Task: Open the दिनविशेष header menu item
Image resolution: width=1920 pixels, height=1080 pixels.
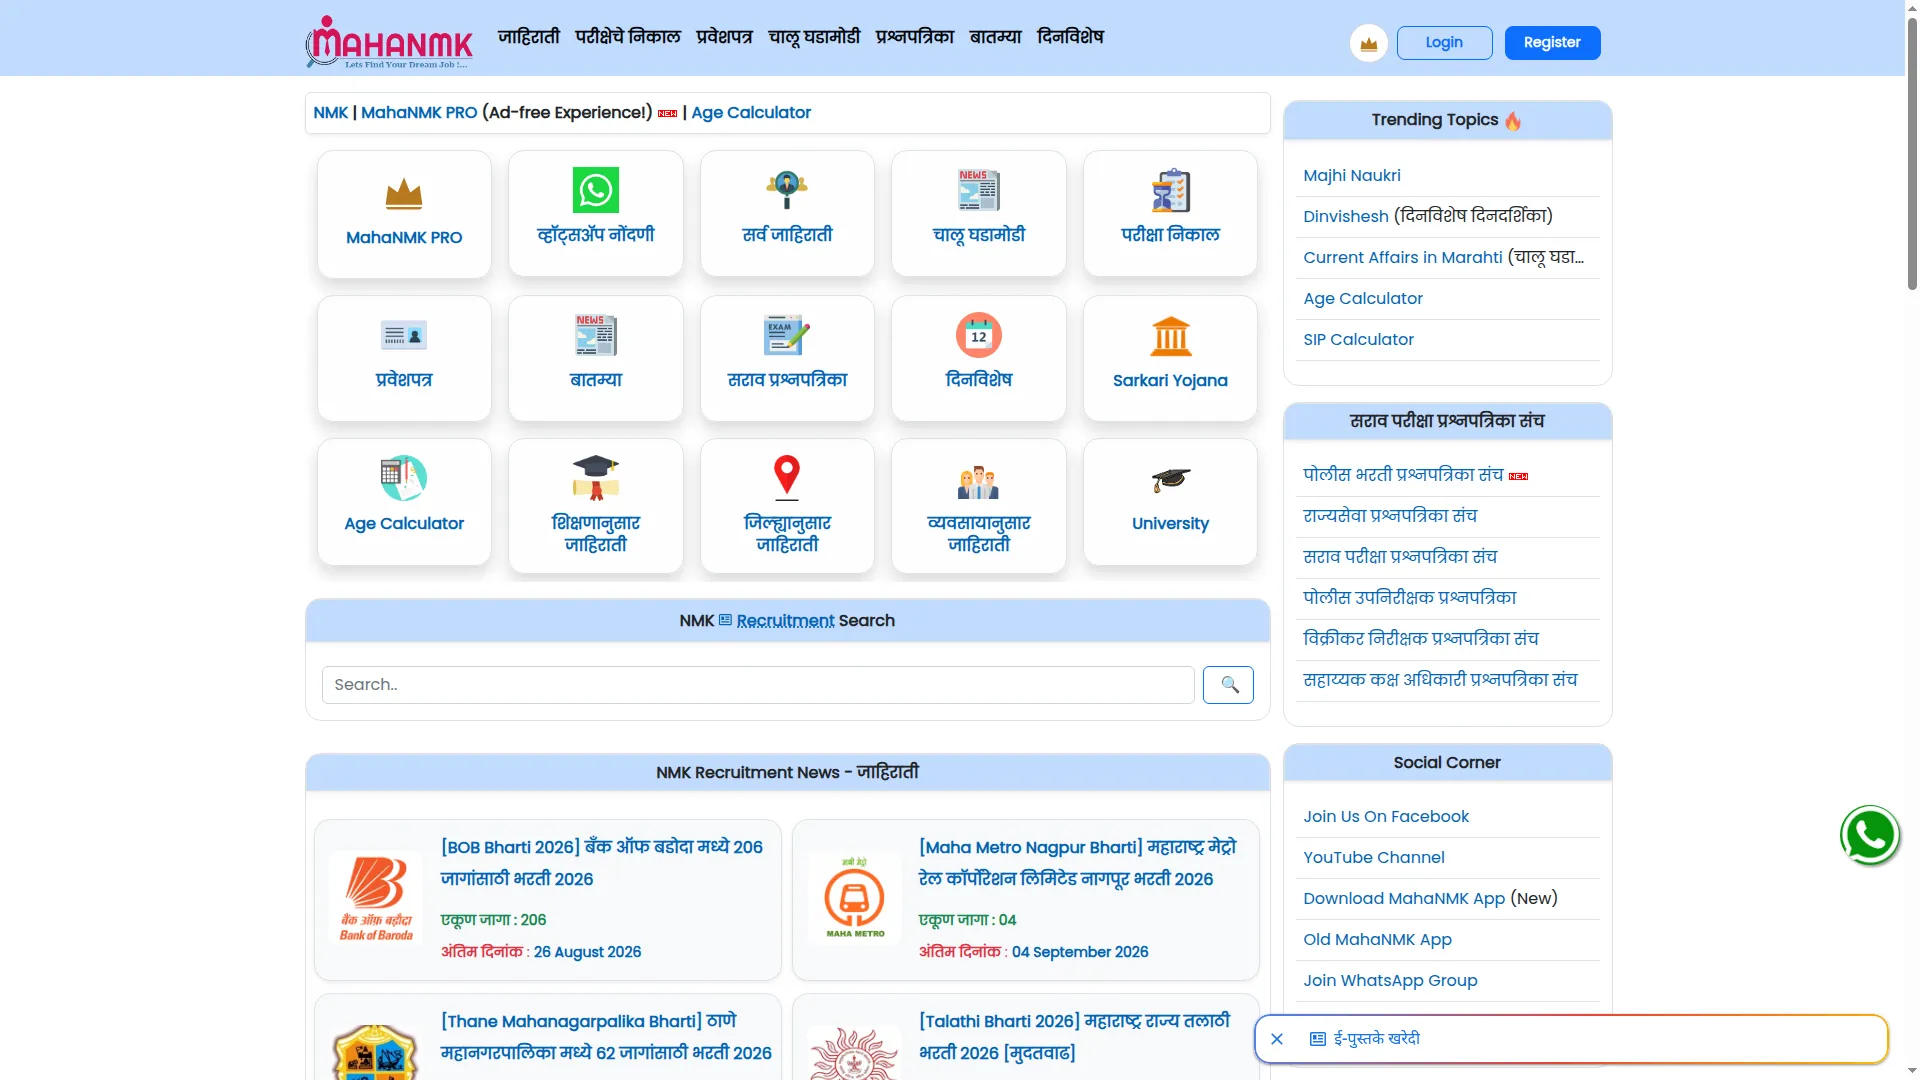Action: [x=1070, y=37]
